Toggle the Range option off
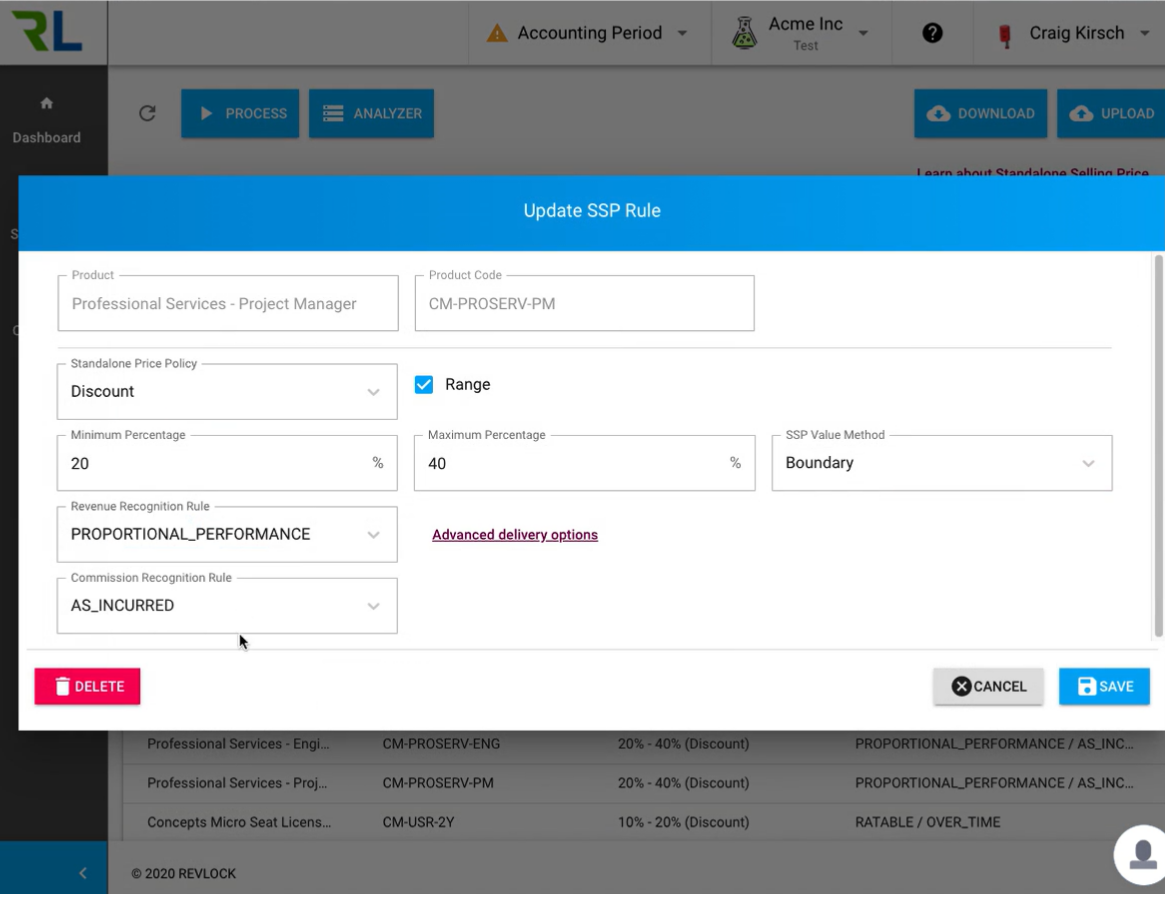The width and height of the screenshot is (1165, 903). [425, 383]
